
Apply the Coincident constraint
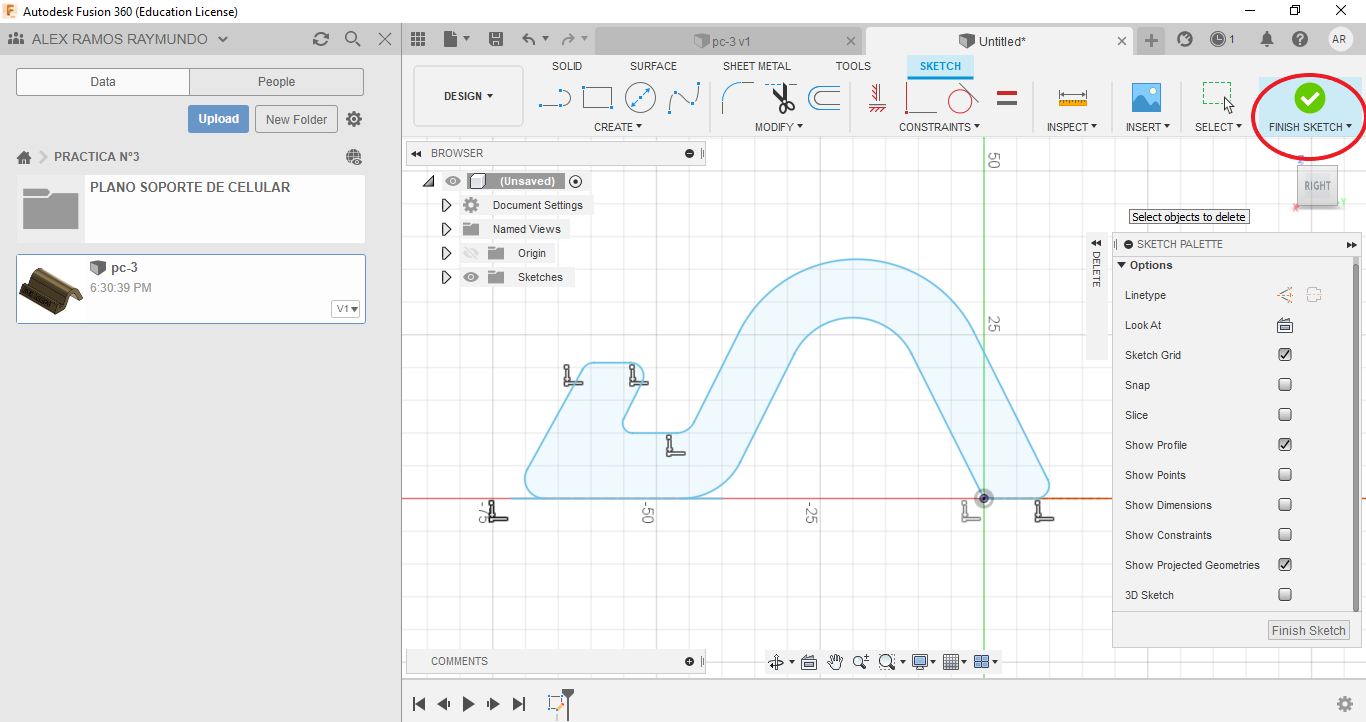[921, 98]
